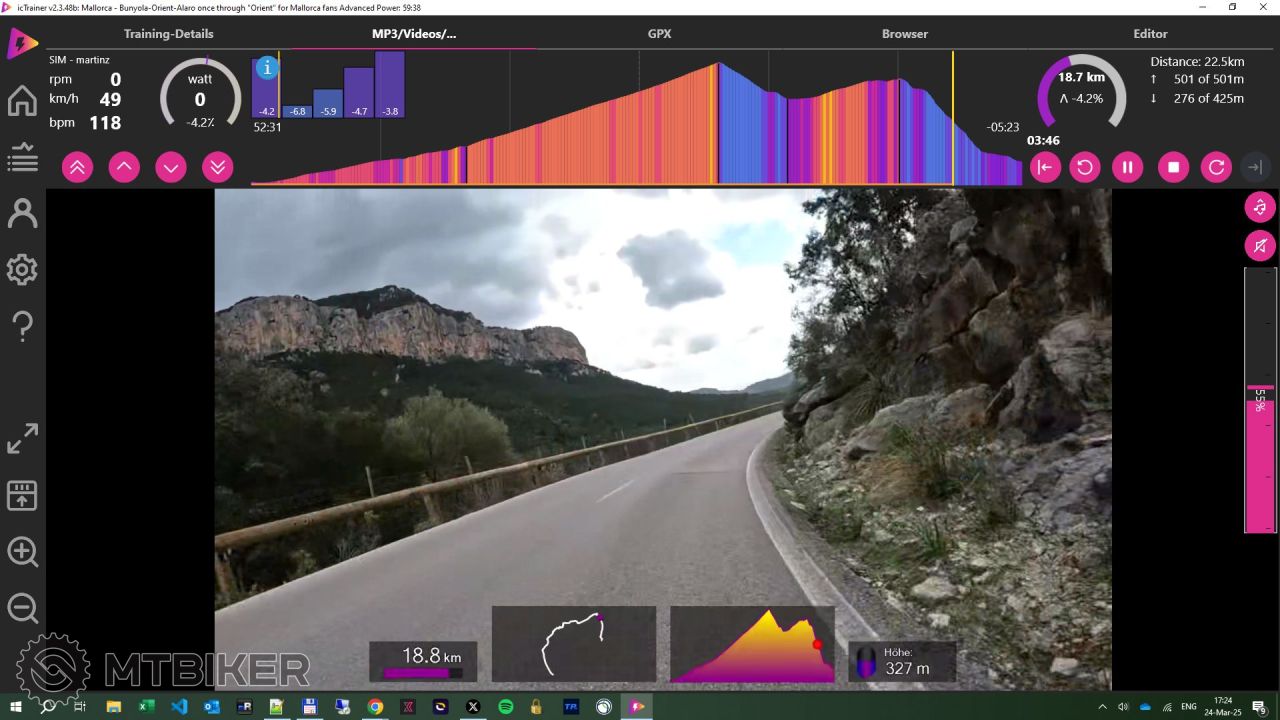The width and height of the screenshot is (1280, 720).
Task: Increase resistance with single up arrow button
Action: 124,167
